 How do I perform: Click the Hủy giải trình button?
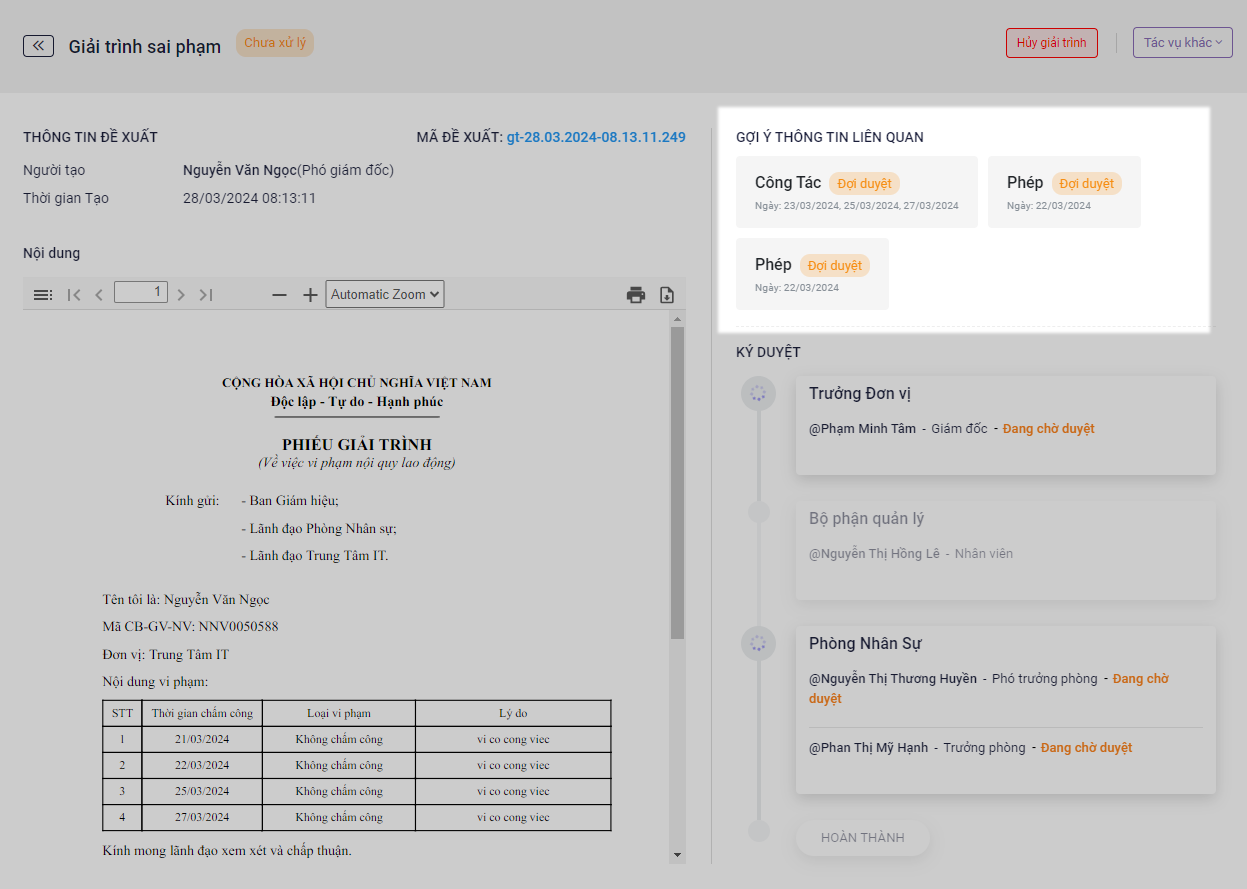[x=1052, y=43]
